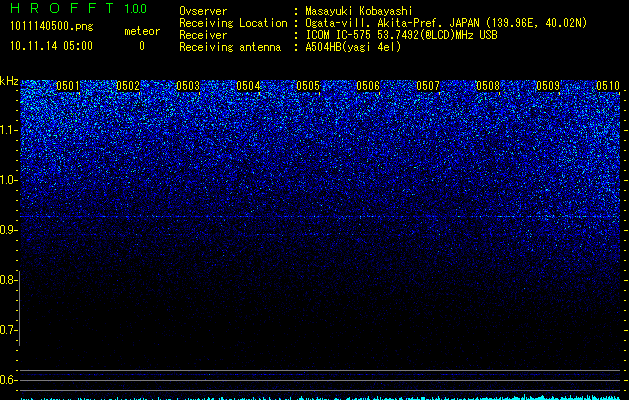Click the kHz axis unit label
629x400 pixels.
[x=9, y=81]
